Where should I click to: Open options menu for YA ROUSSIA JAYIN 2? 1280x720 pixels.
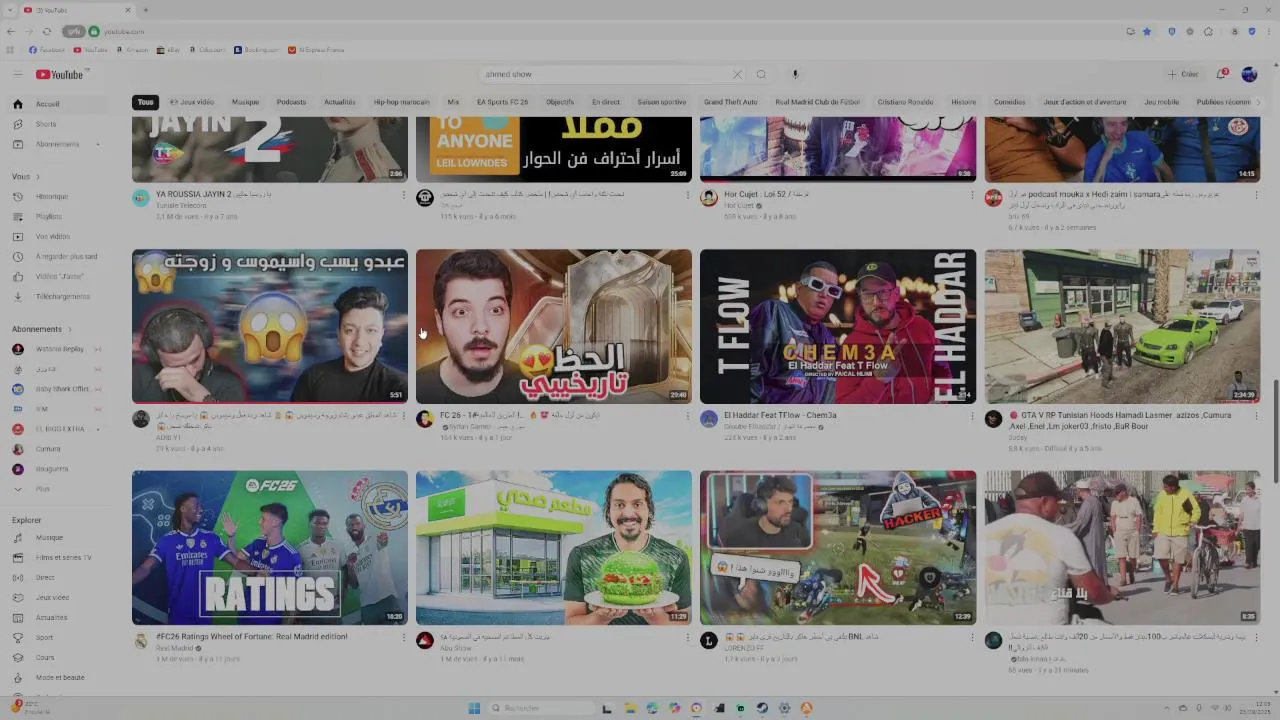pos(403,195)
